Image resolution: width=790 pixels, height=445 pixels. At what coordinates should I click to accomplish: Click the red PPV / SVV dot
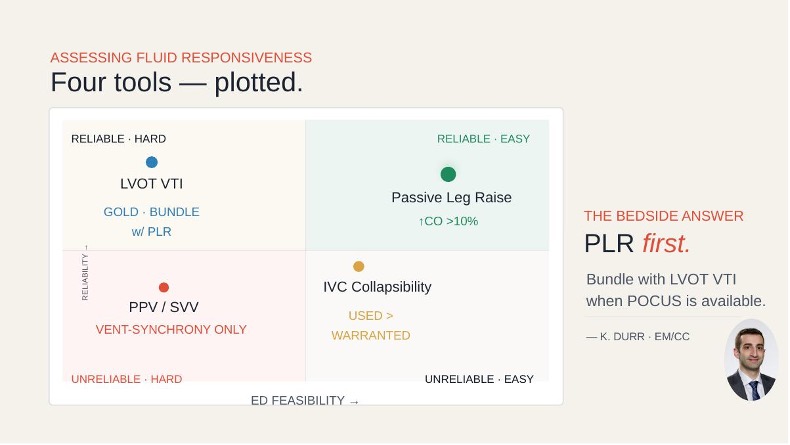164,287
